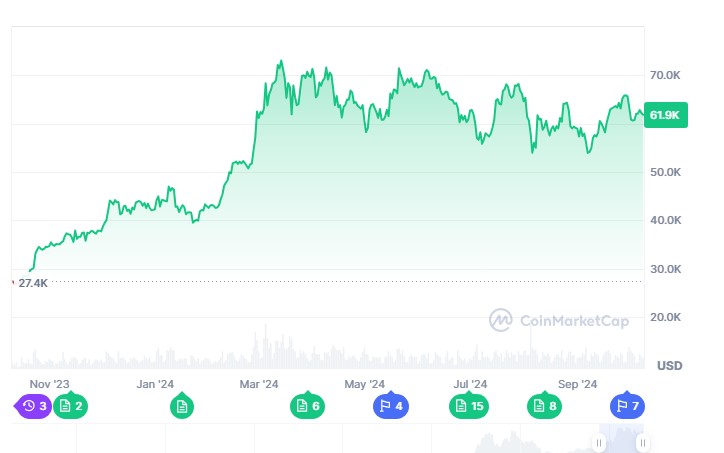Open the blue flag marker with 4

tap(391, 406)
